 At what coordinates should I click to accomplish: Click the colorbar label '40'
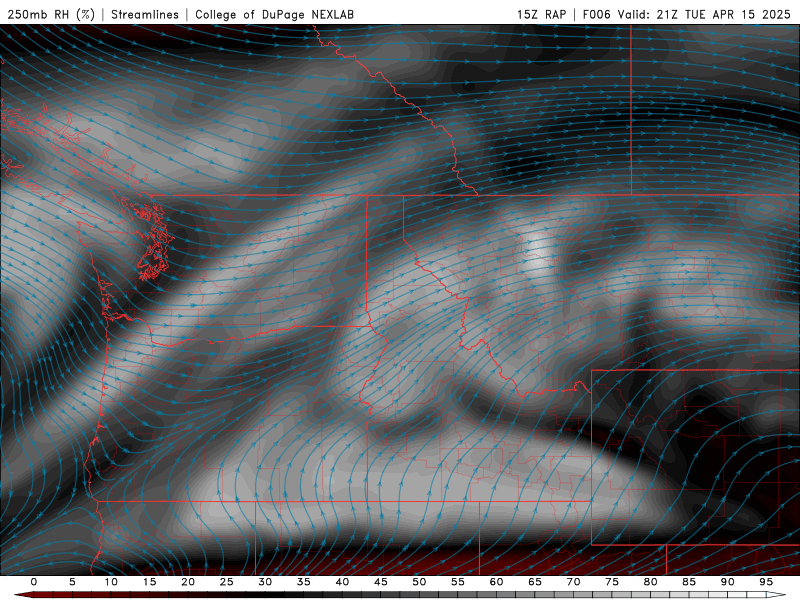(x=342, y=582)
